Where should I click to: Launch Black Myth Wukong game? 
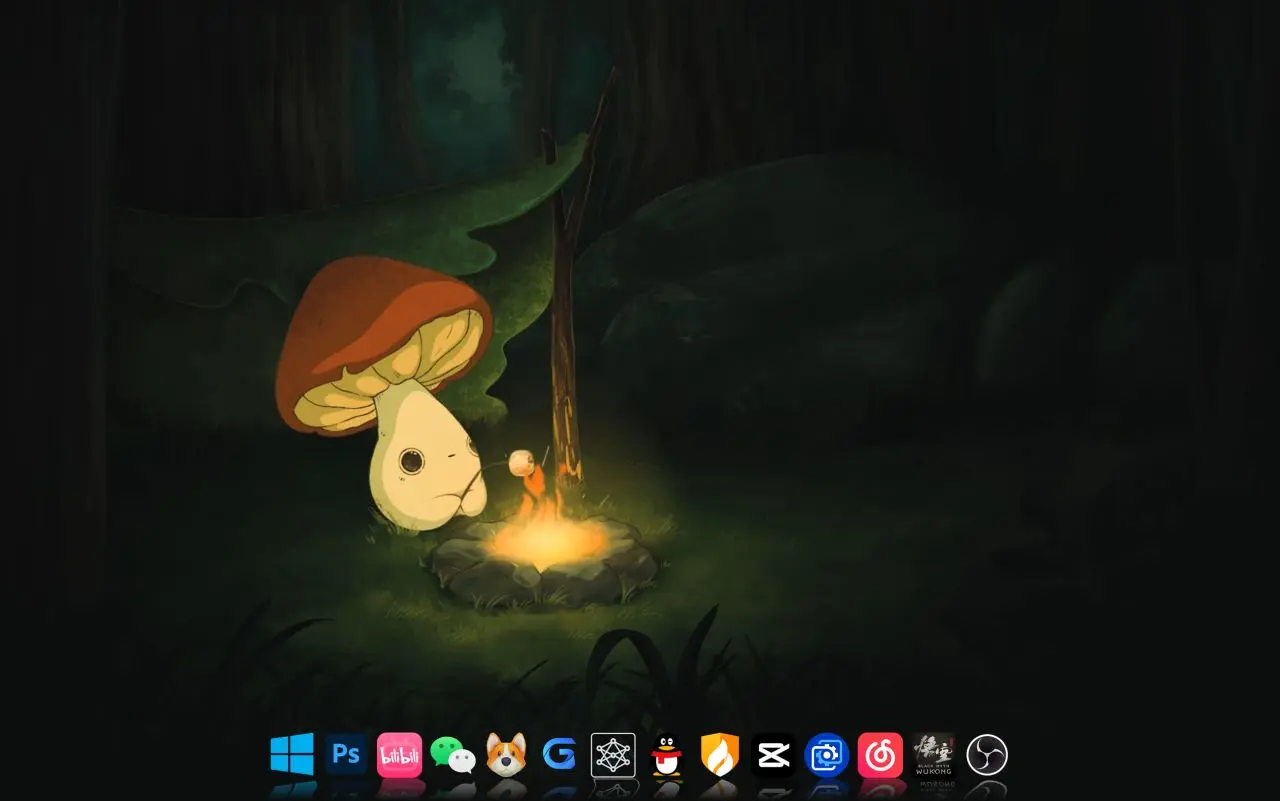tap(934, 755)
